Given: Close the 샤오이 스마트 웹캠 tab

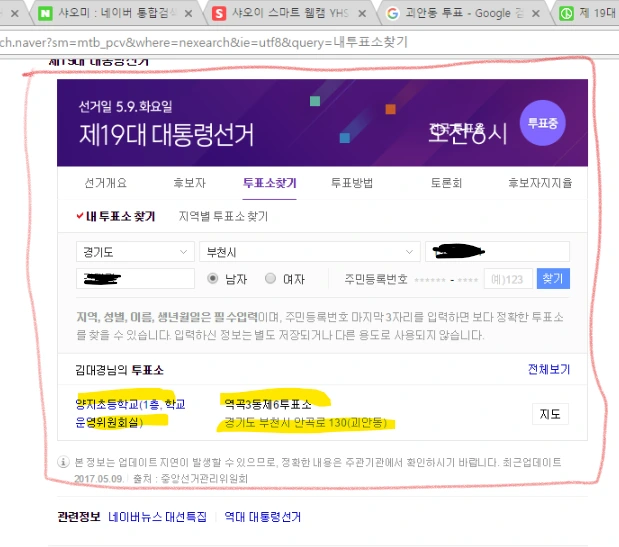Looking at the screenshot, I should click(x=362, y=13).
